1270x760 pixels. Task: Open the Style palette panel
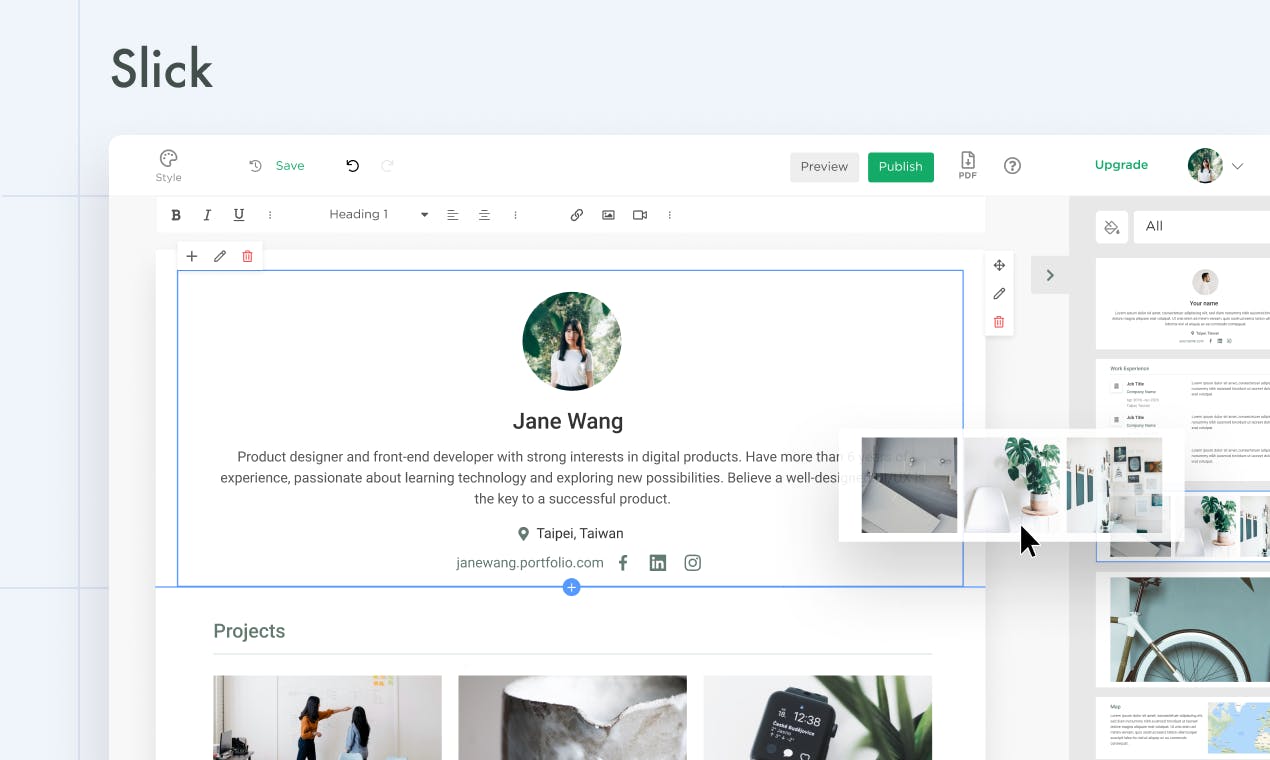(168, 165)
